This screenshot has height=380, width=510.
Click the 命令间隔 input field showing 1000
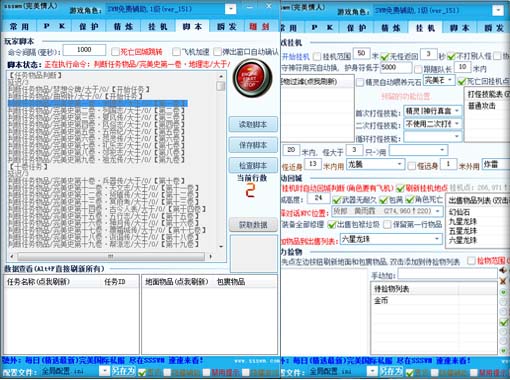pyautogui.click(x=84, y=50)
